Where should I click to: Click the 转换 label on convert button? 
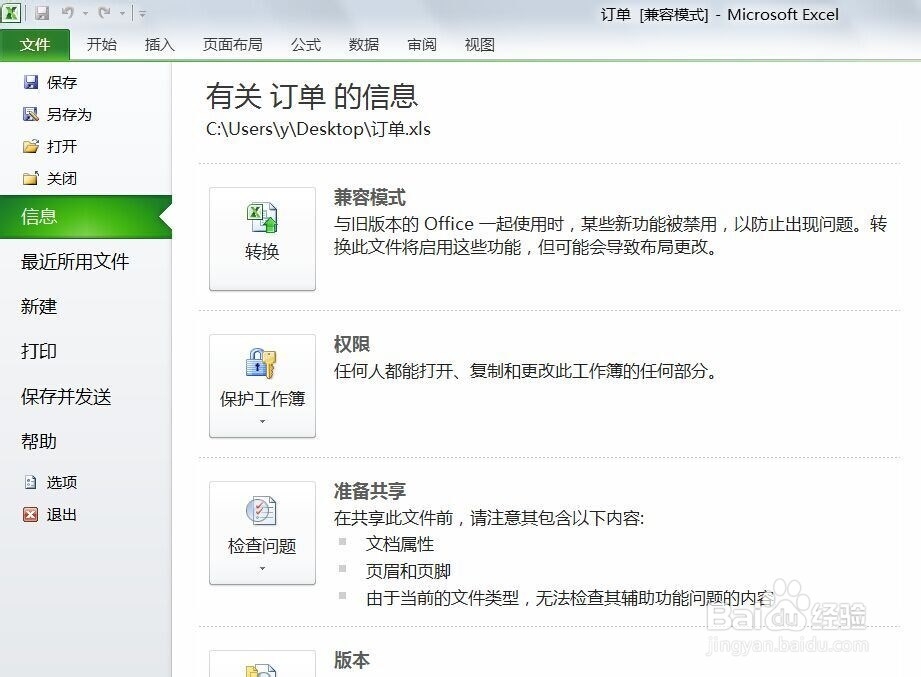(263, 252)
